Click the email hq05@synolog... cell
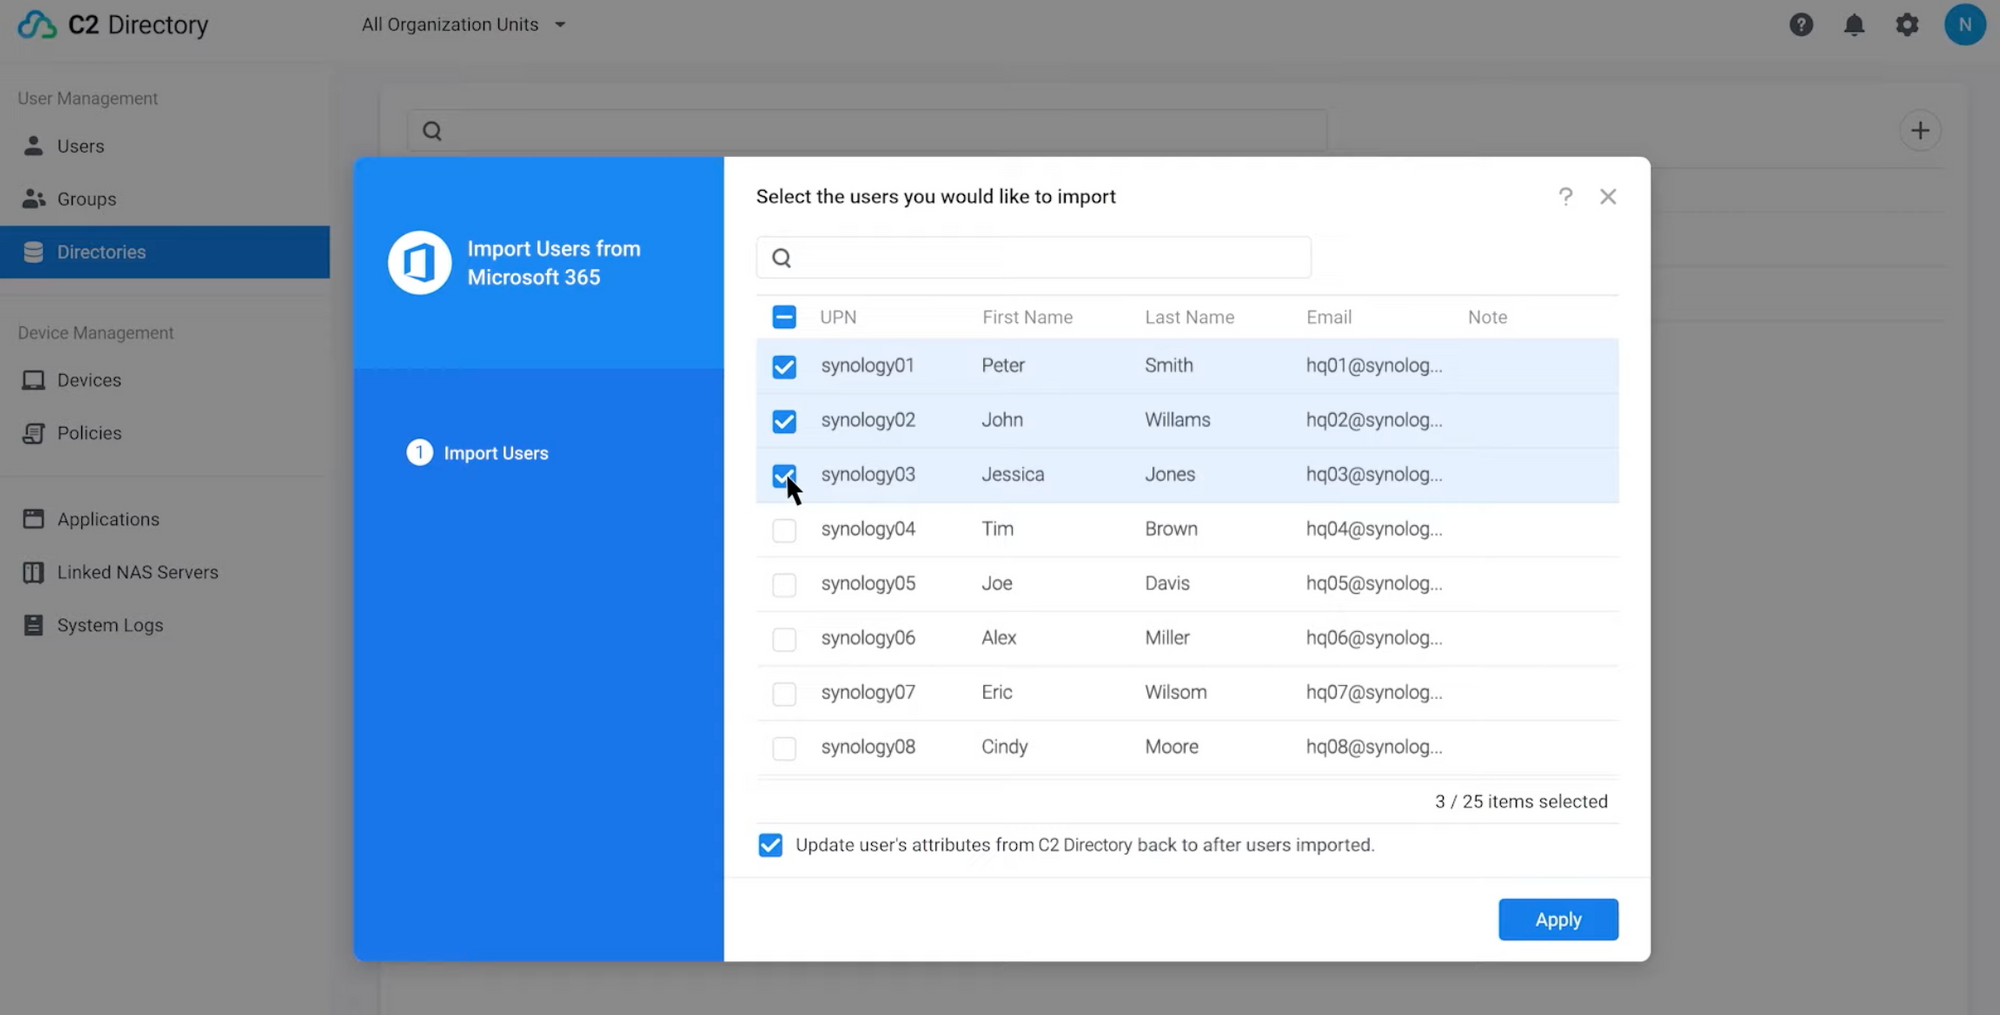The width and height of the screenshot is (2000, 1015). [x=1374, y=584]
